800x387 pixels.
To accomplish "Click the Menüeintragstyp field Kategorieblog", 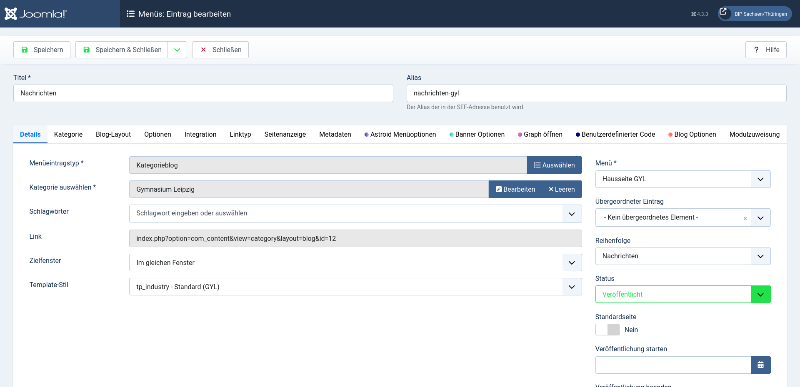I will [x=328, y=165].
